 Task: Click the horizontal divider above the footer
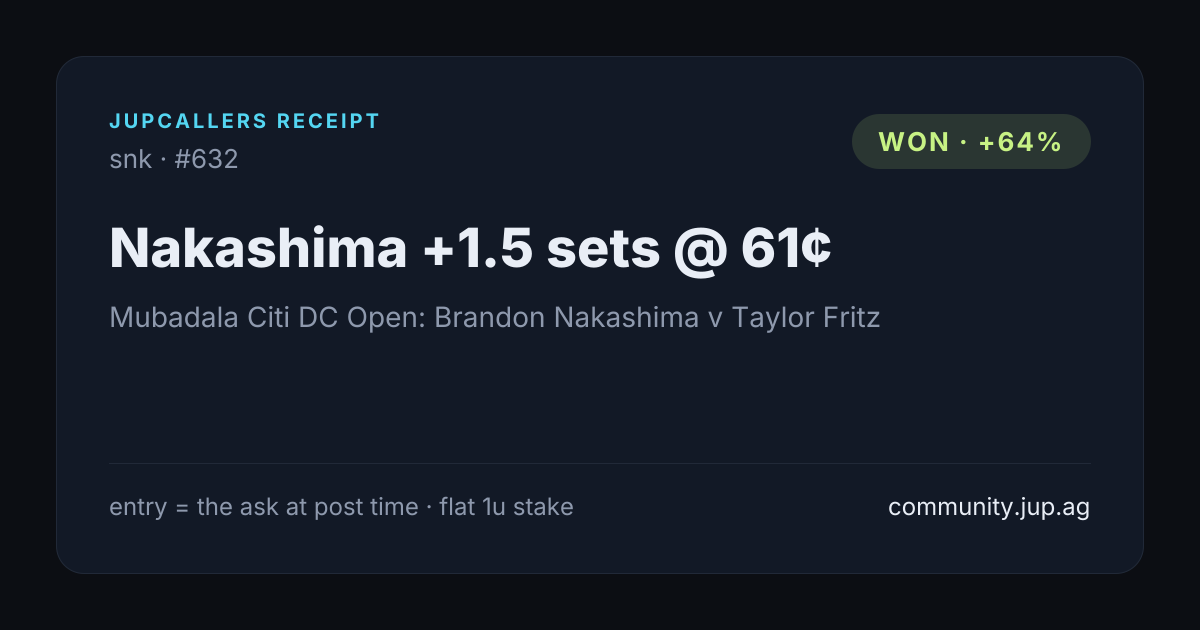point(600,463)
